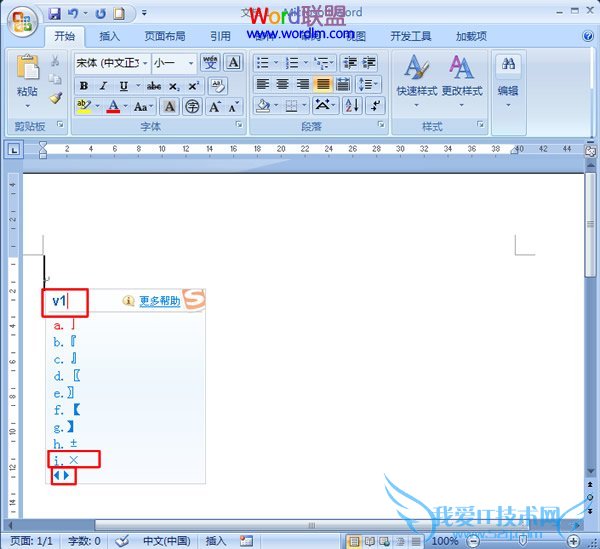Screen dimensions: 600x549
Task: Show paragraph marks icon
Action: pos(375,105)
